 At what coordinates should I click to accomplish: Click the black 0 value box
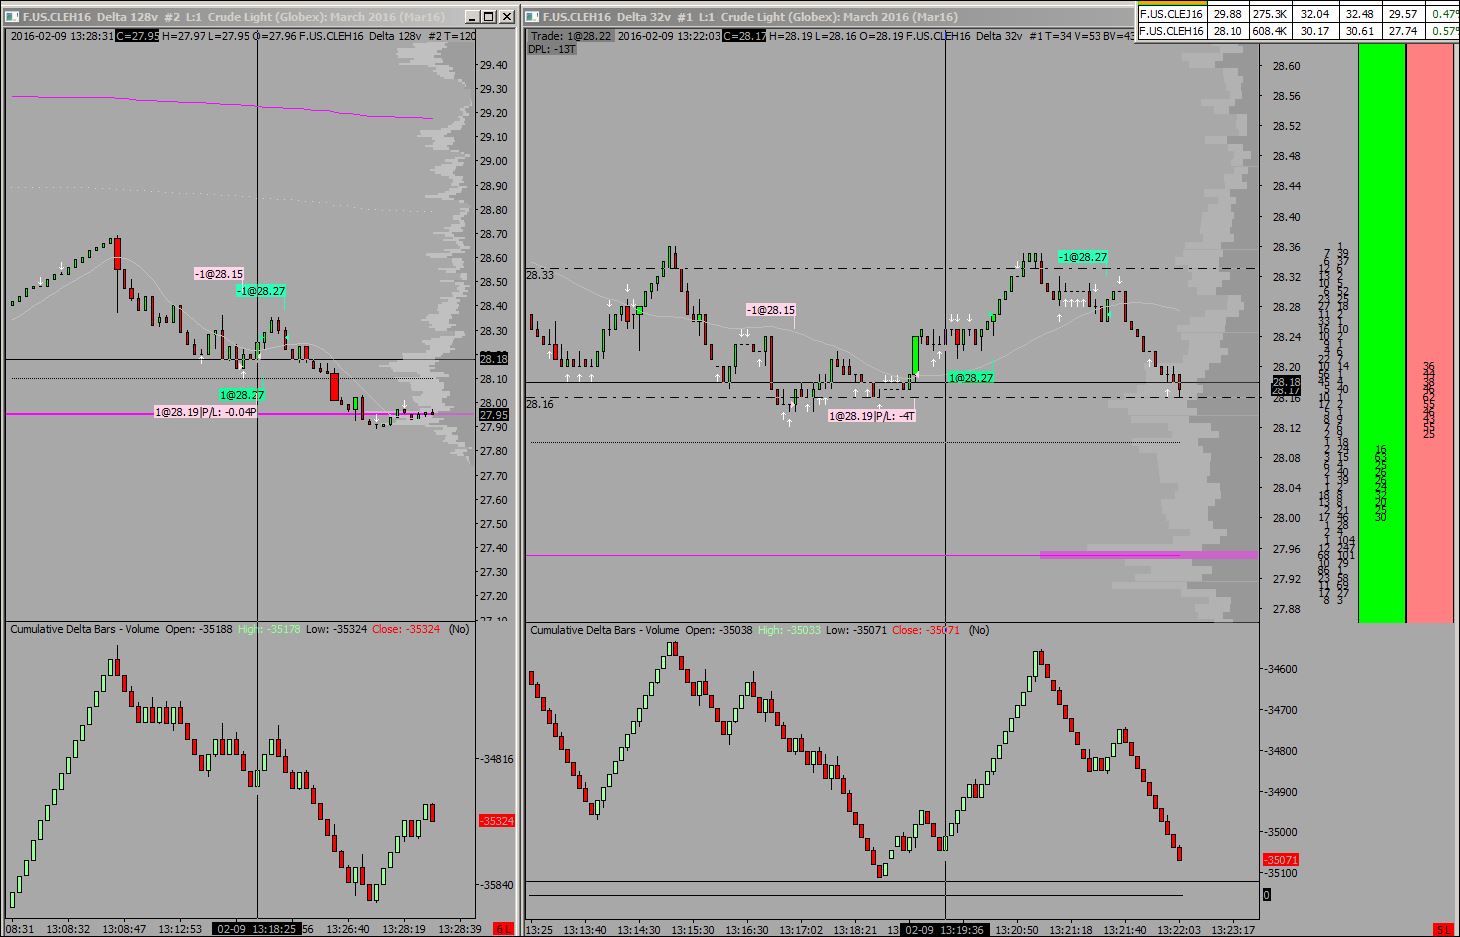click(1267, 895)
